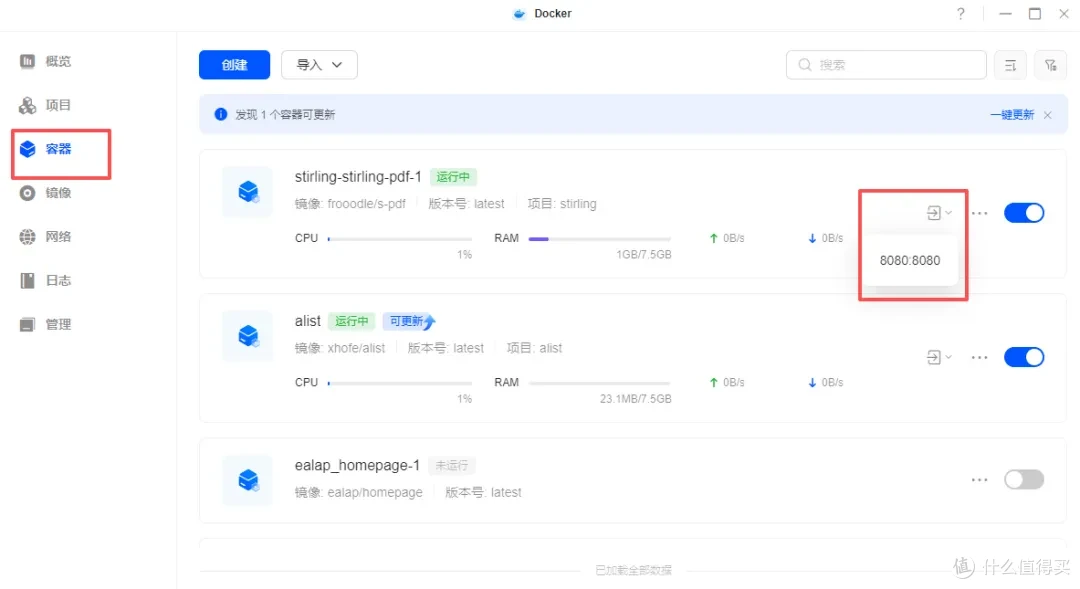Dismiss the container update notice banner
This screenshot has height=589, width=1080.
click(x=1048, y=115)
